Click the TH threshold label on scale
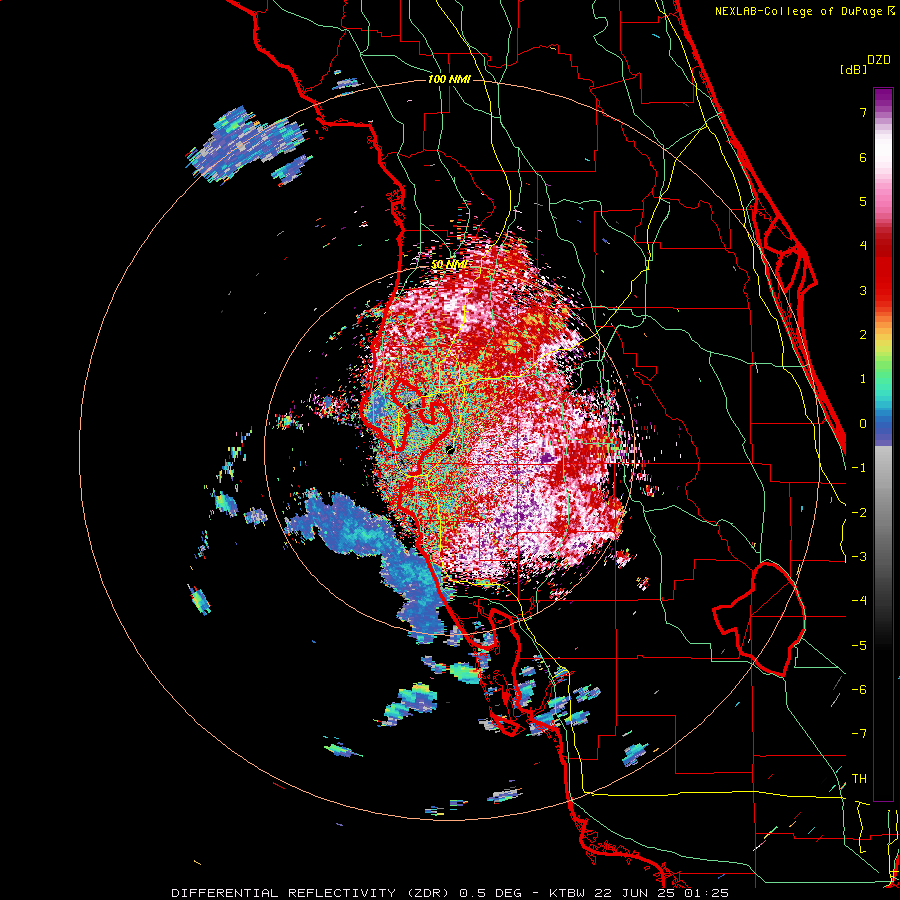The height and width of the screenshot is (900, 900). coord(859,779)
